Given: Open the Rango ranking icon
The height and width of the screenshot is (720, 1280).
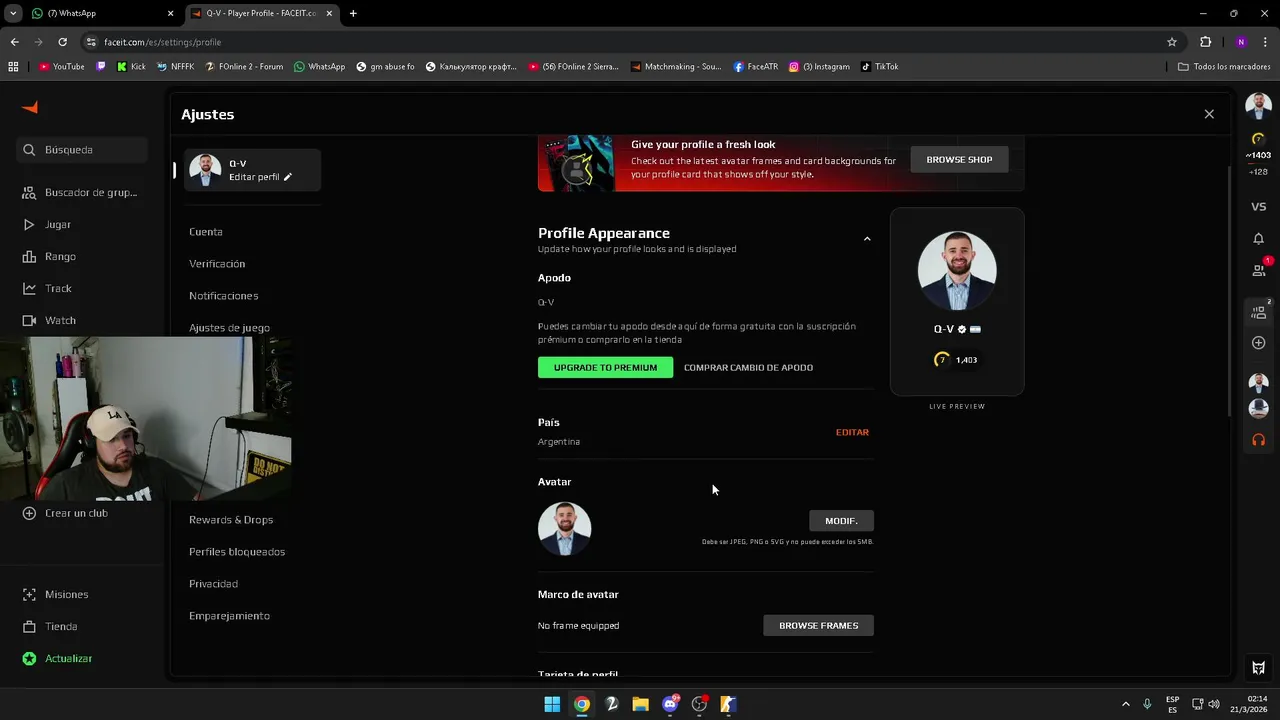Looking at the screenshot, I should 29,257.
